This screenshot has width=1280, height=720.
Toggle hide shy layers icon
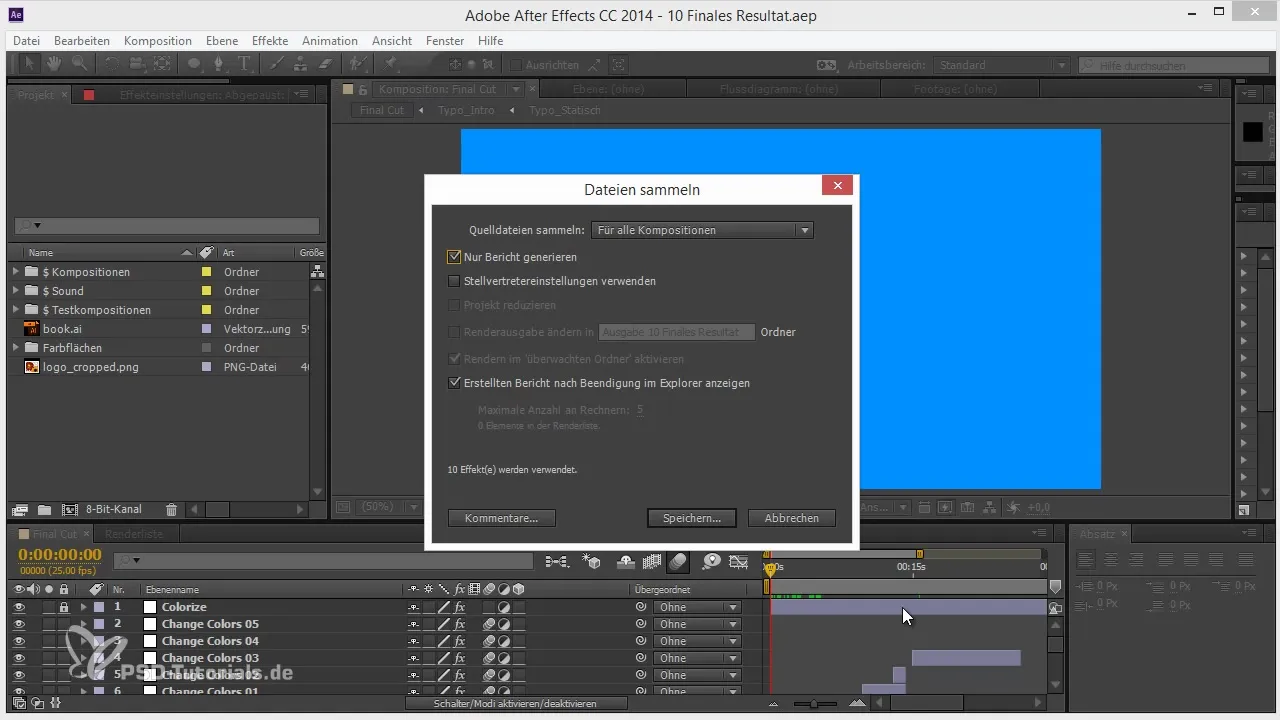[x=626, y=561]
